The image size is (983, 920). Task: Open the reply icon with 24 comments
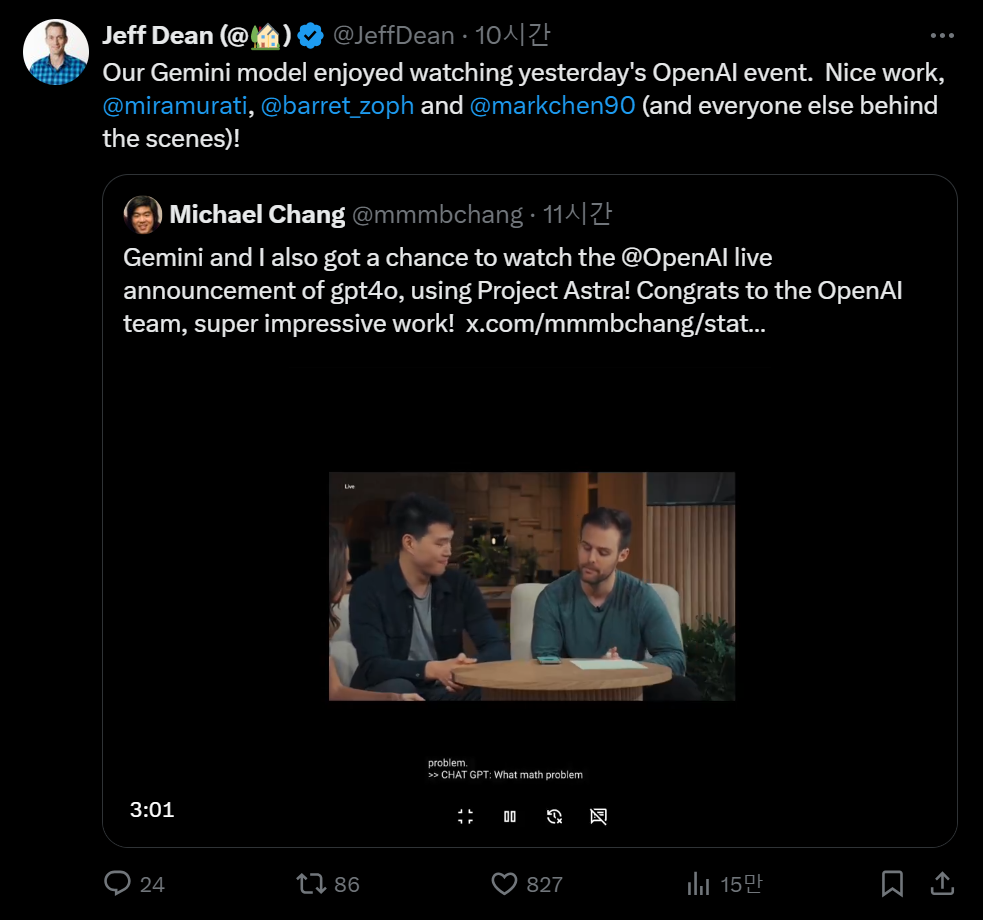pos(118,883)
